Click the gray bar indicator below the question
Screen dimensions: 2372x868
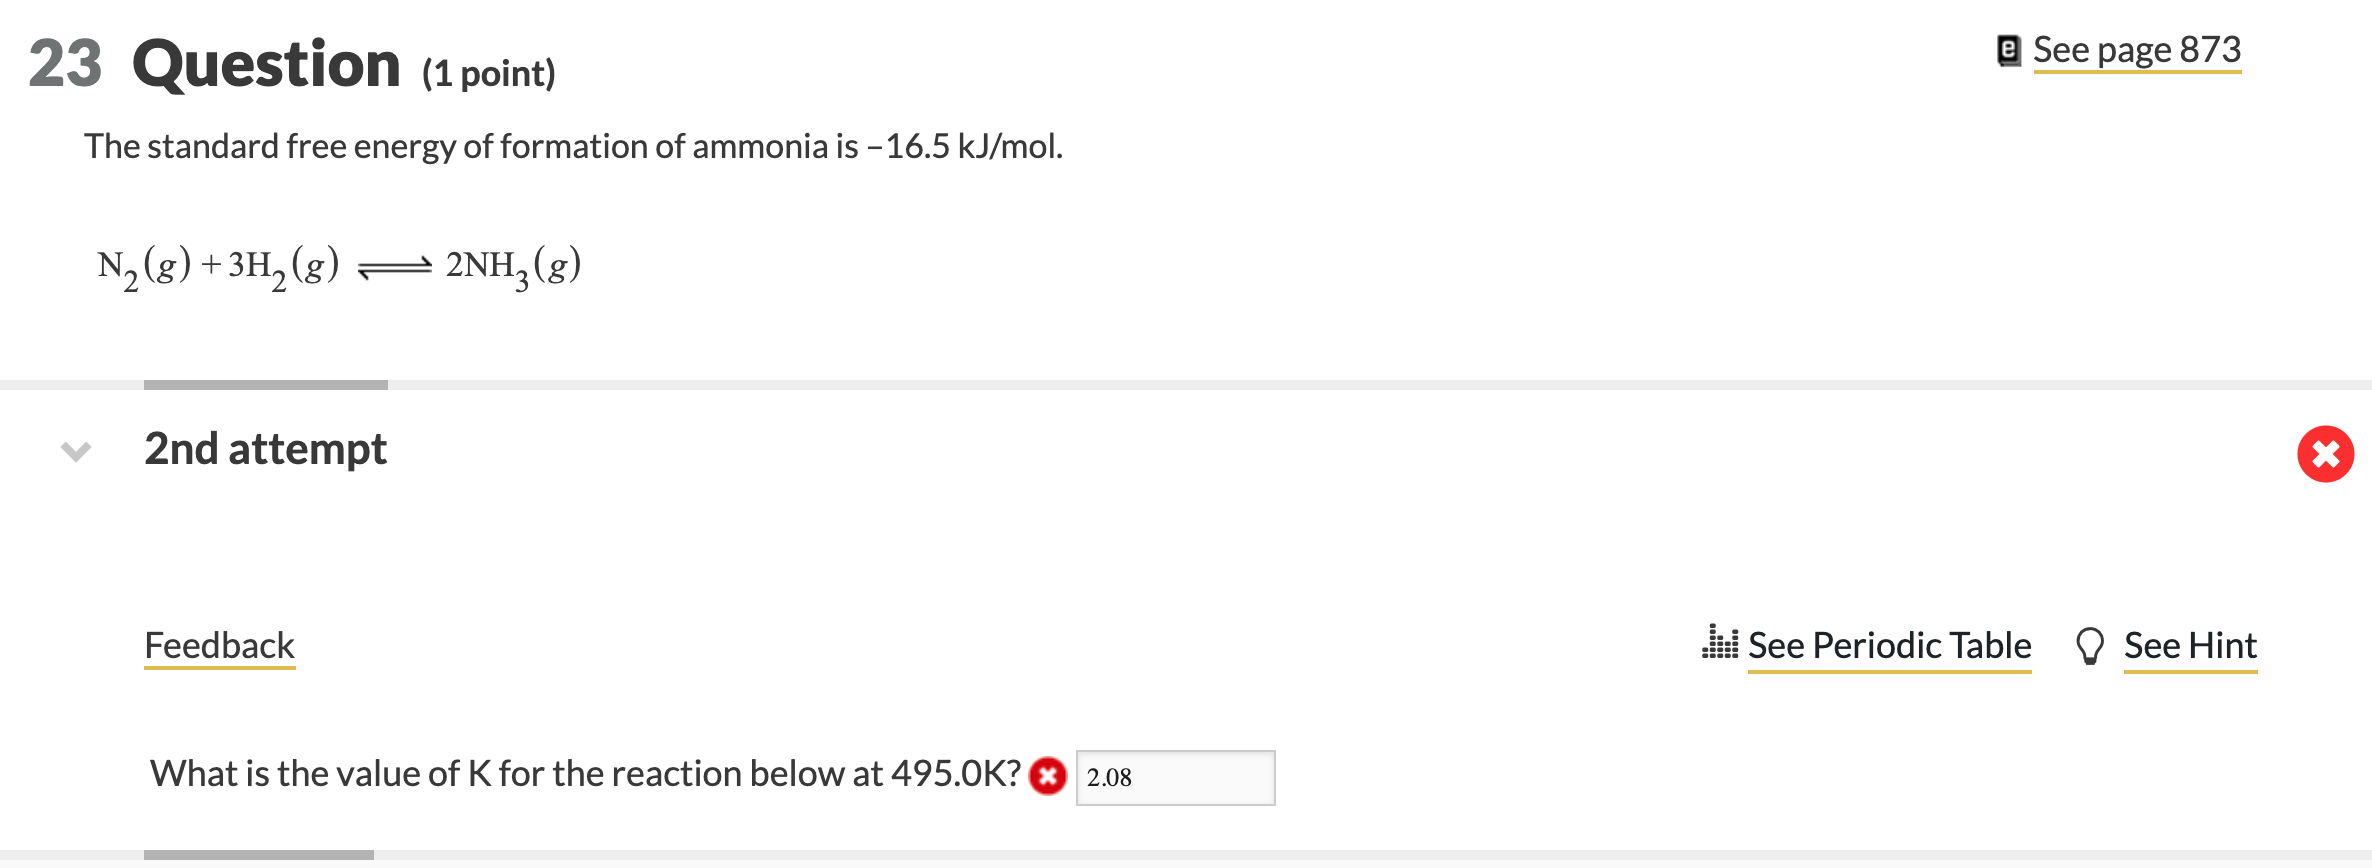(258, 855)
